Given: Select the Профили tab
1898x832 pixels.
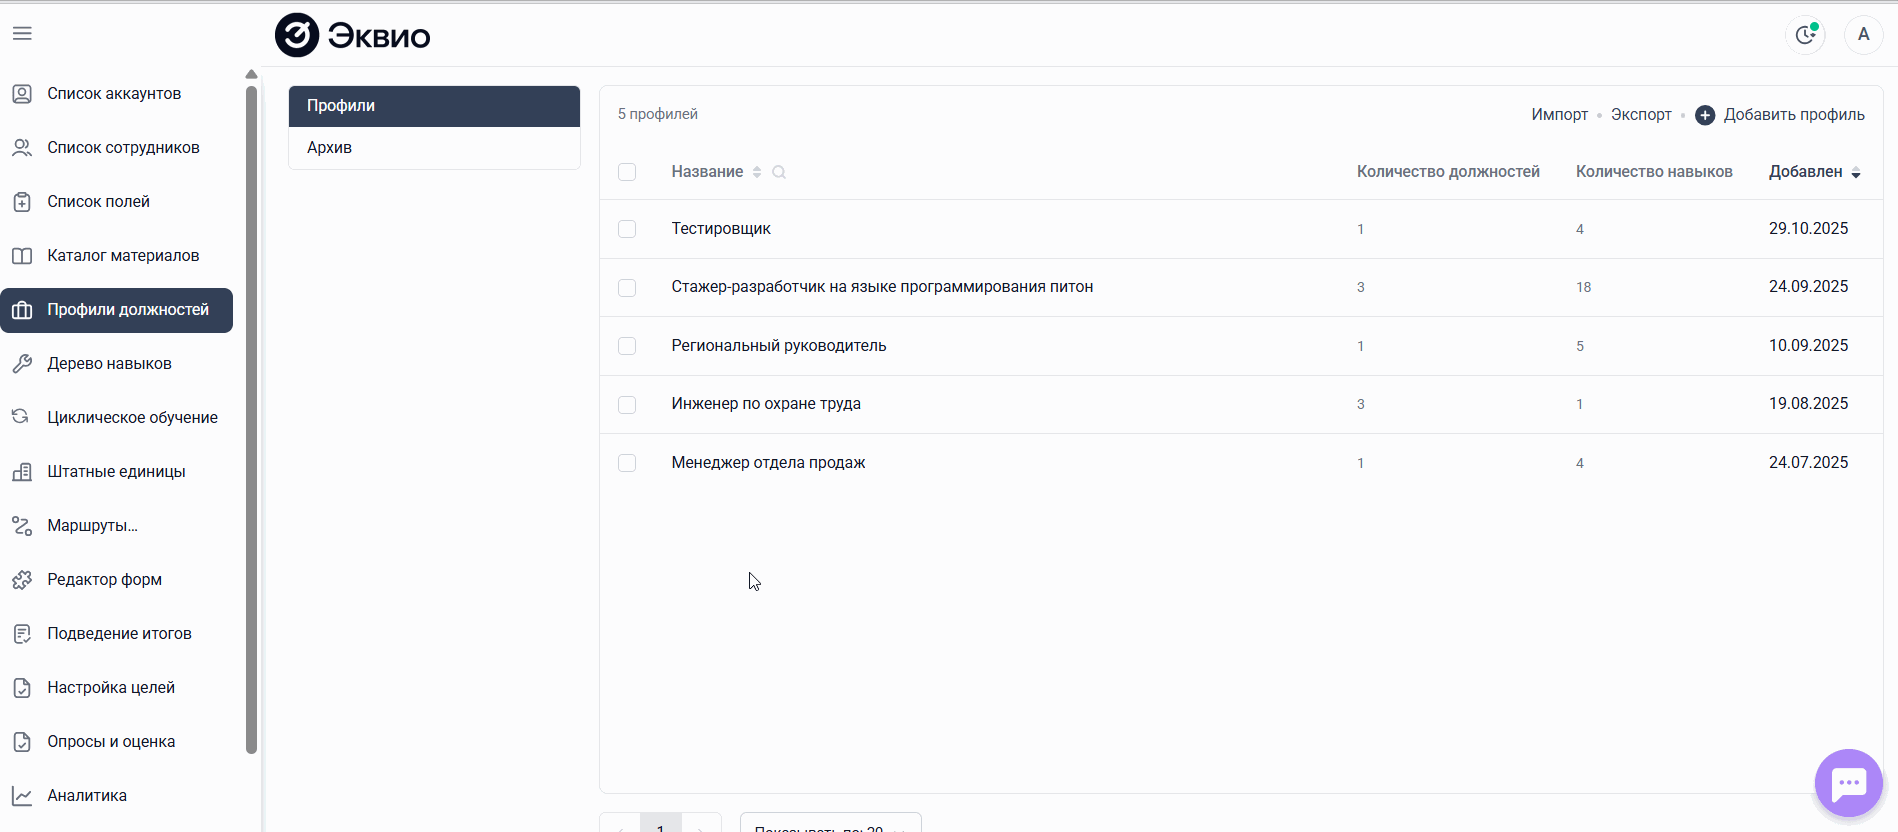Looking at the screenshot, I should coord(434,106).
